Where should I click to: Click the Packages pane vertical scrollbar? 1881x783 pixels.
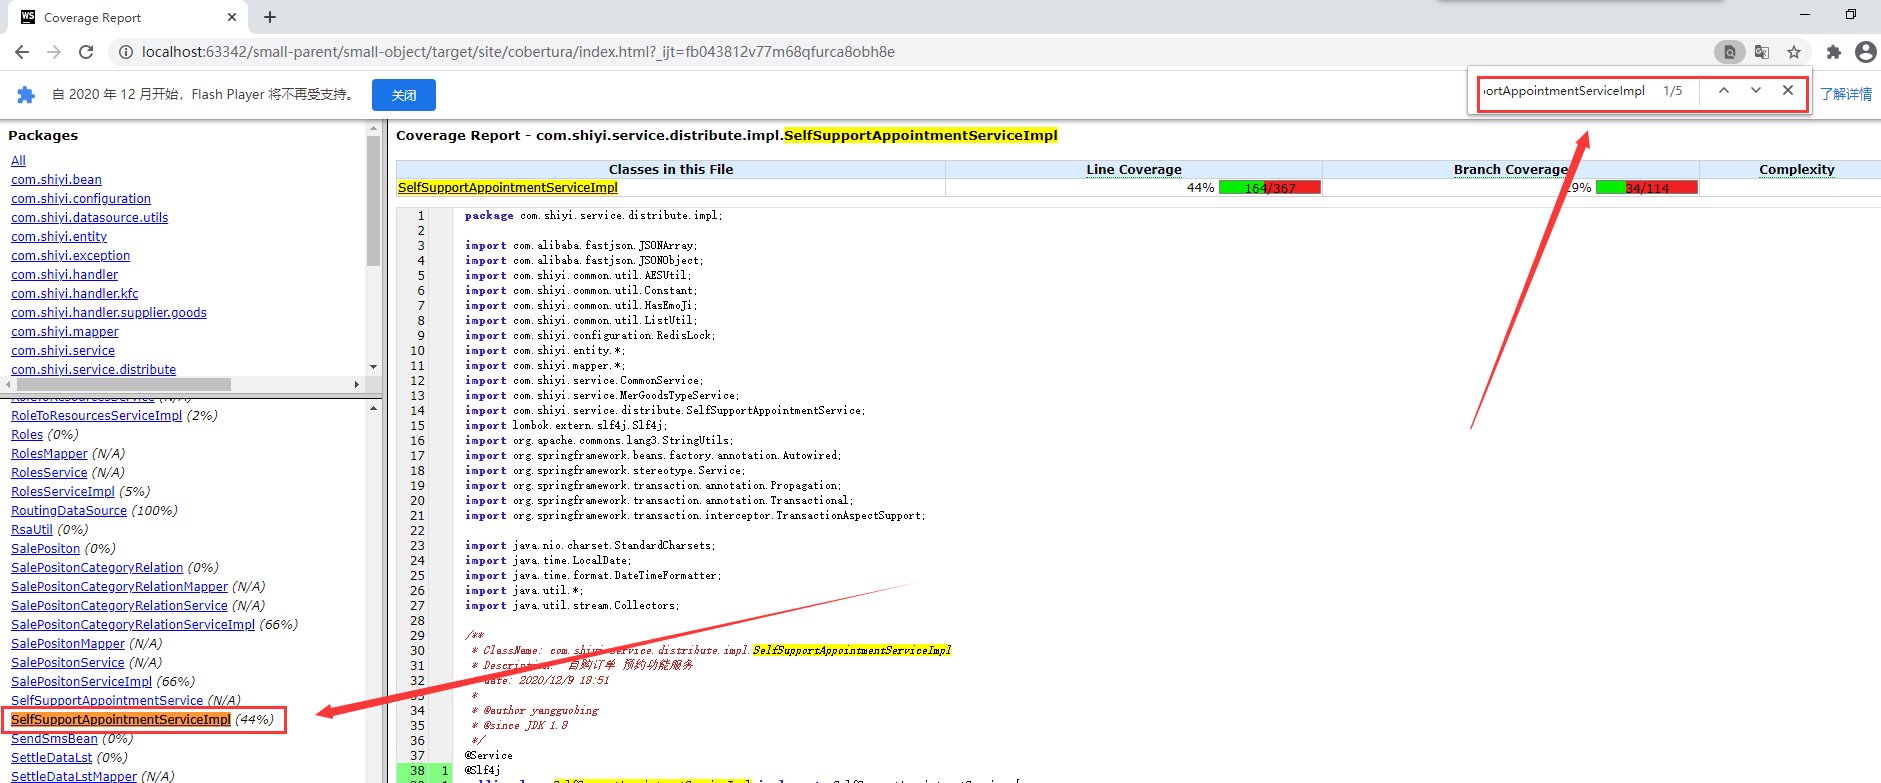click(x=373, y=200)
